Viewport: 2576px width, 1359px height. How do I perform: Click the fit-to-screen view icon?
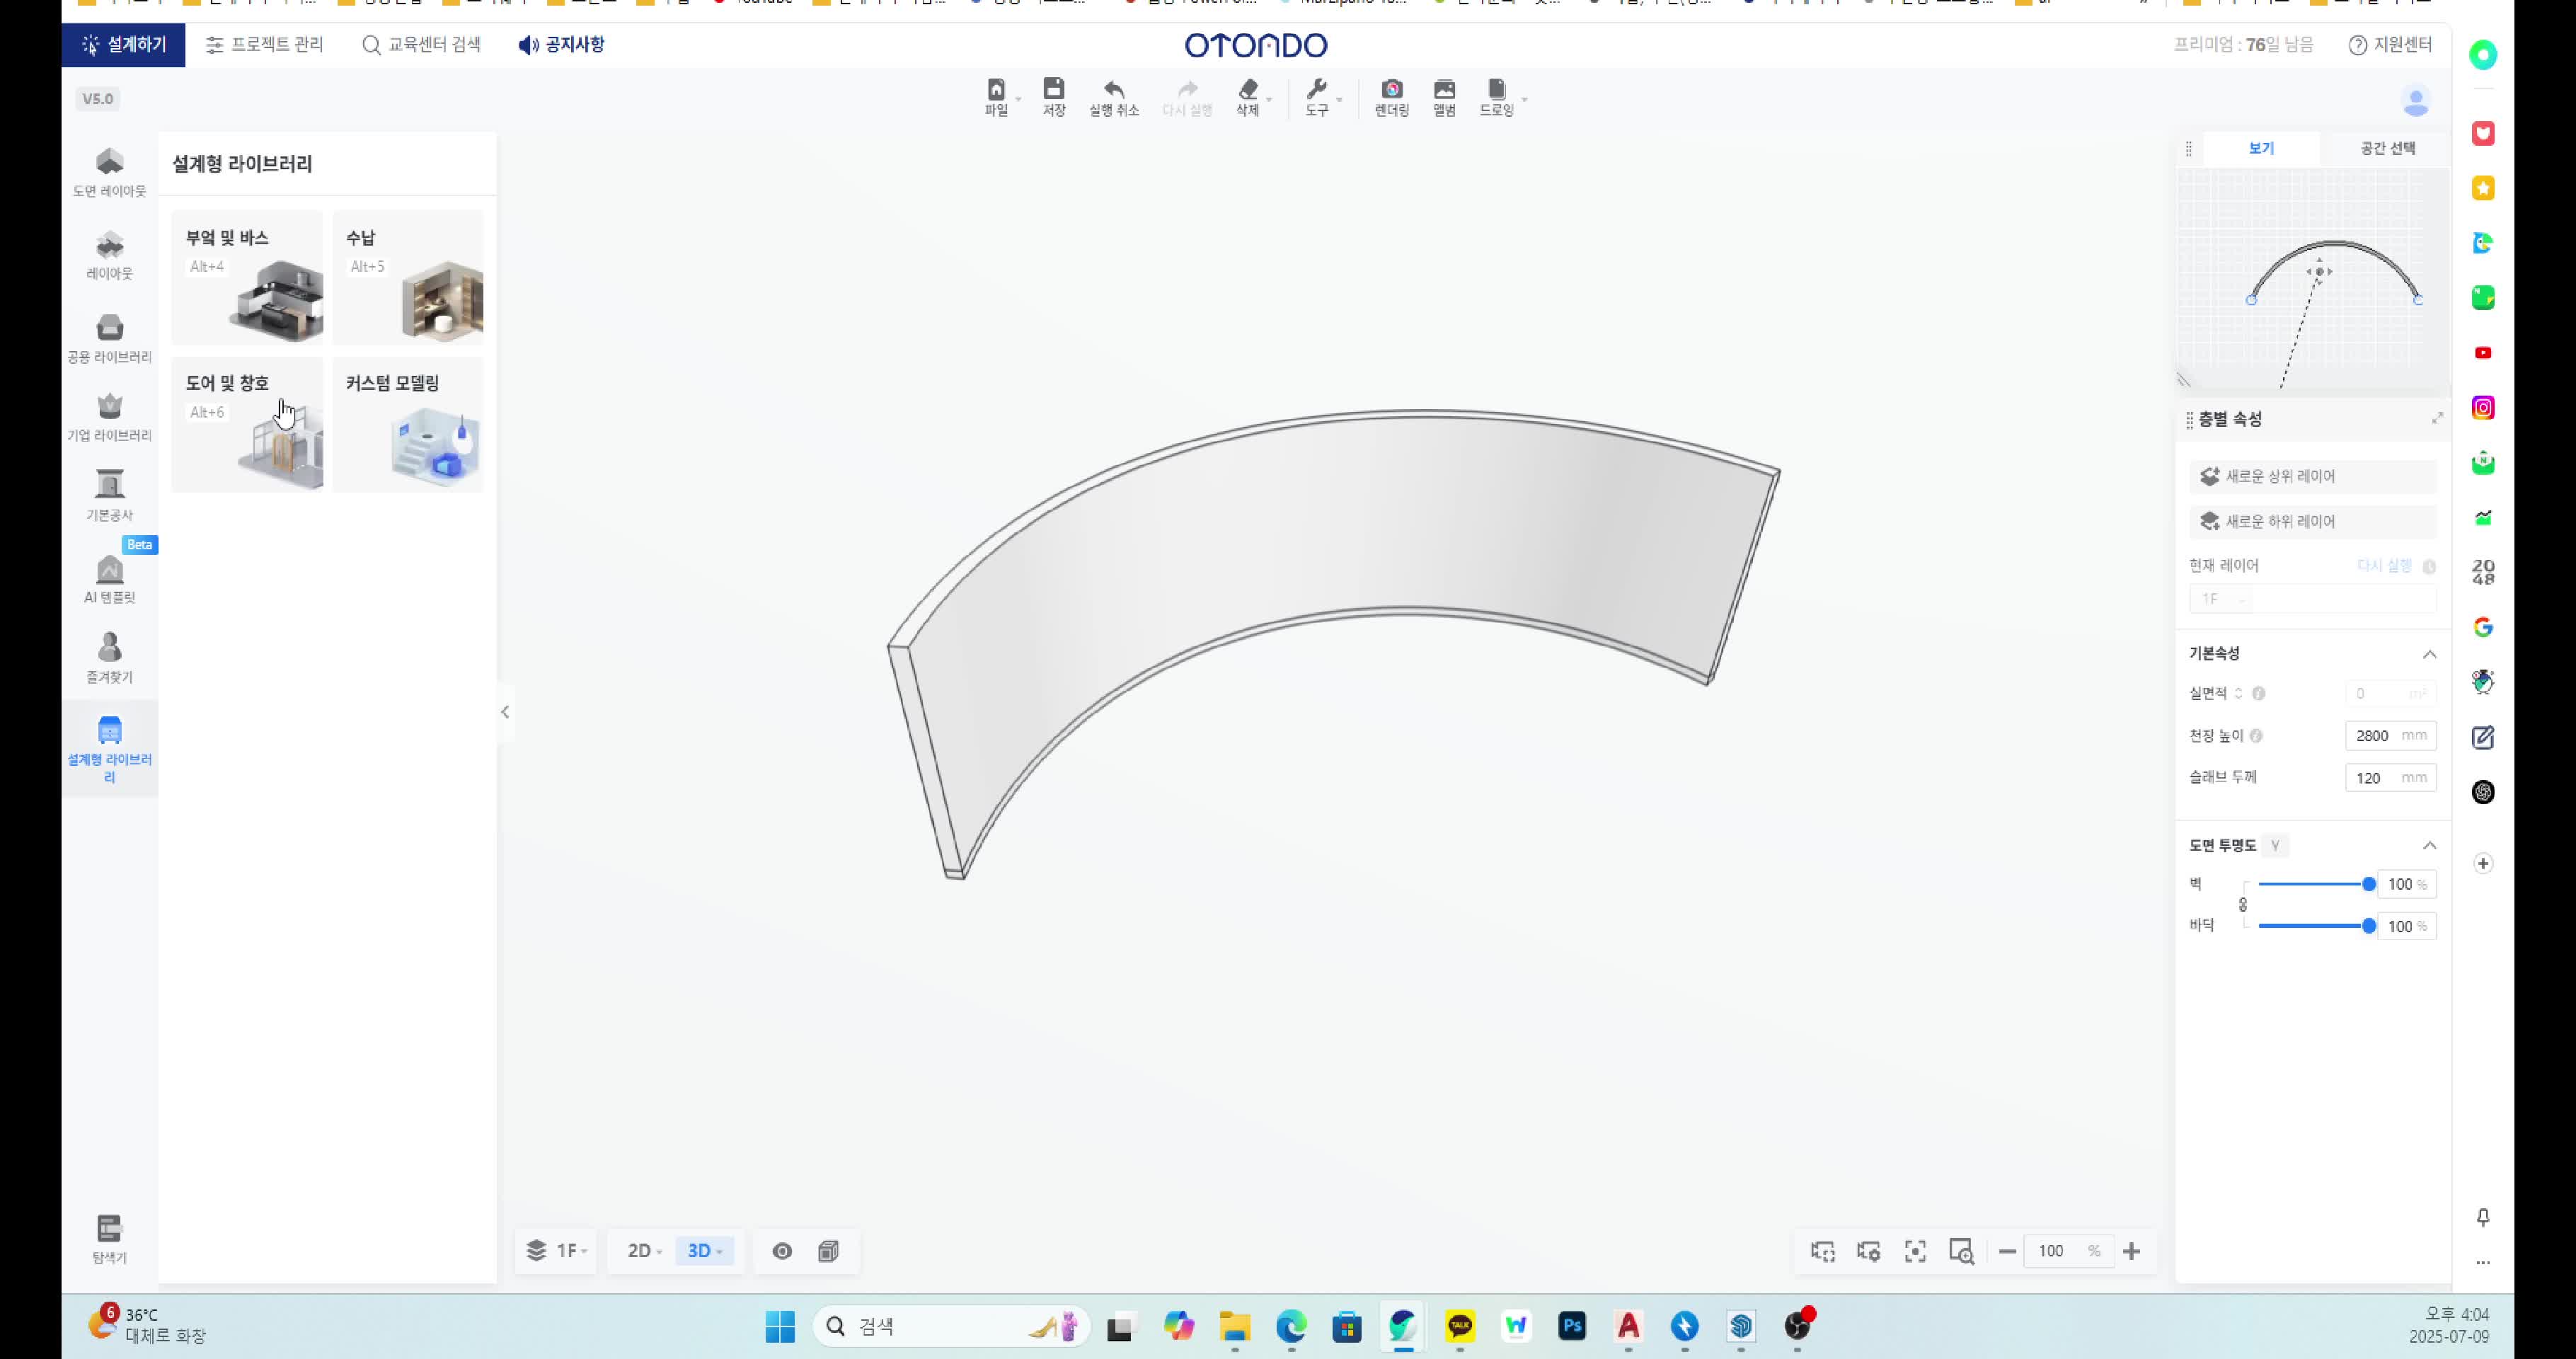pyautogui.click(x=1914, y=1251)
